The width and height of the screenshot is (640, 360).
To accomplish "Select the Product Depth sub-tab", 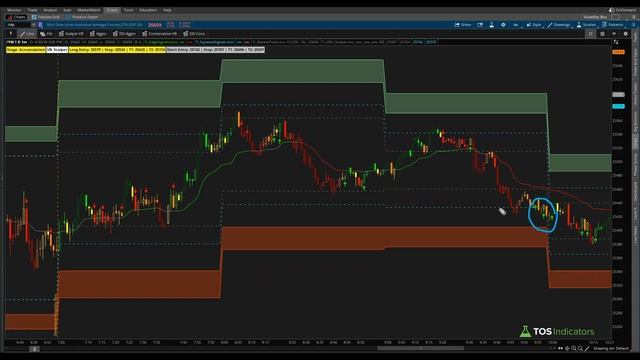I will [82, 17].
